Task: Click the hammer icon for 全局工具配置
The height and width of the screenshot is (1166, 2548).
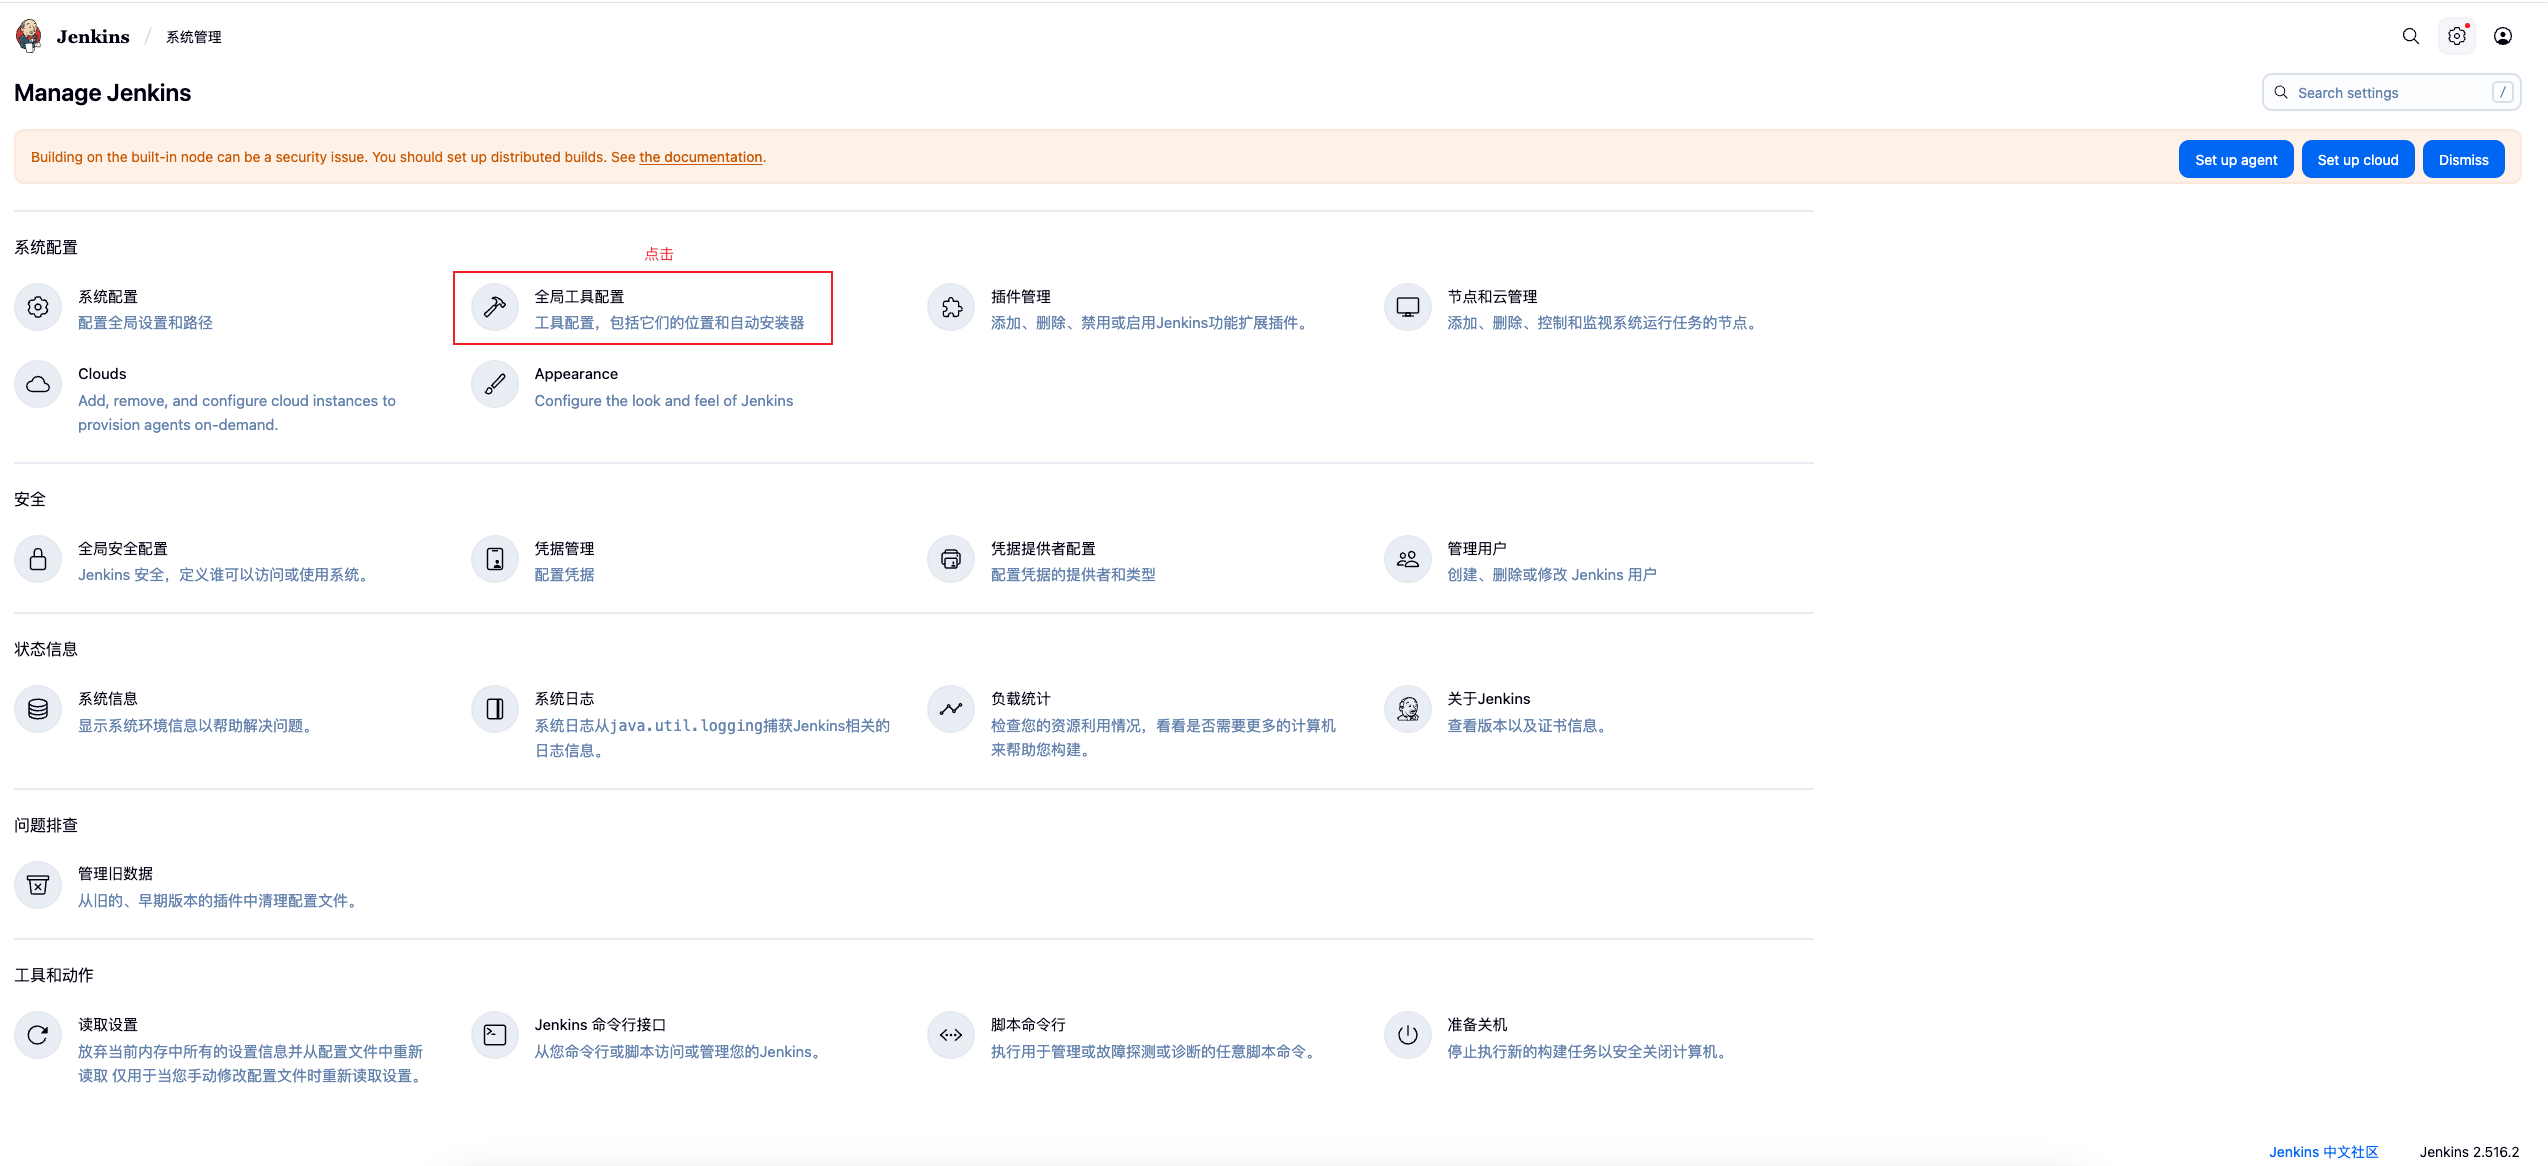Action: click(x=494, y=307)
